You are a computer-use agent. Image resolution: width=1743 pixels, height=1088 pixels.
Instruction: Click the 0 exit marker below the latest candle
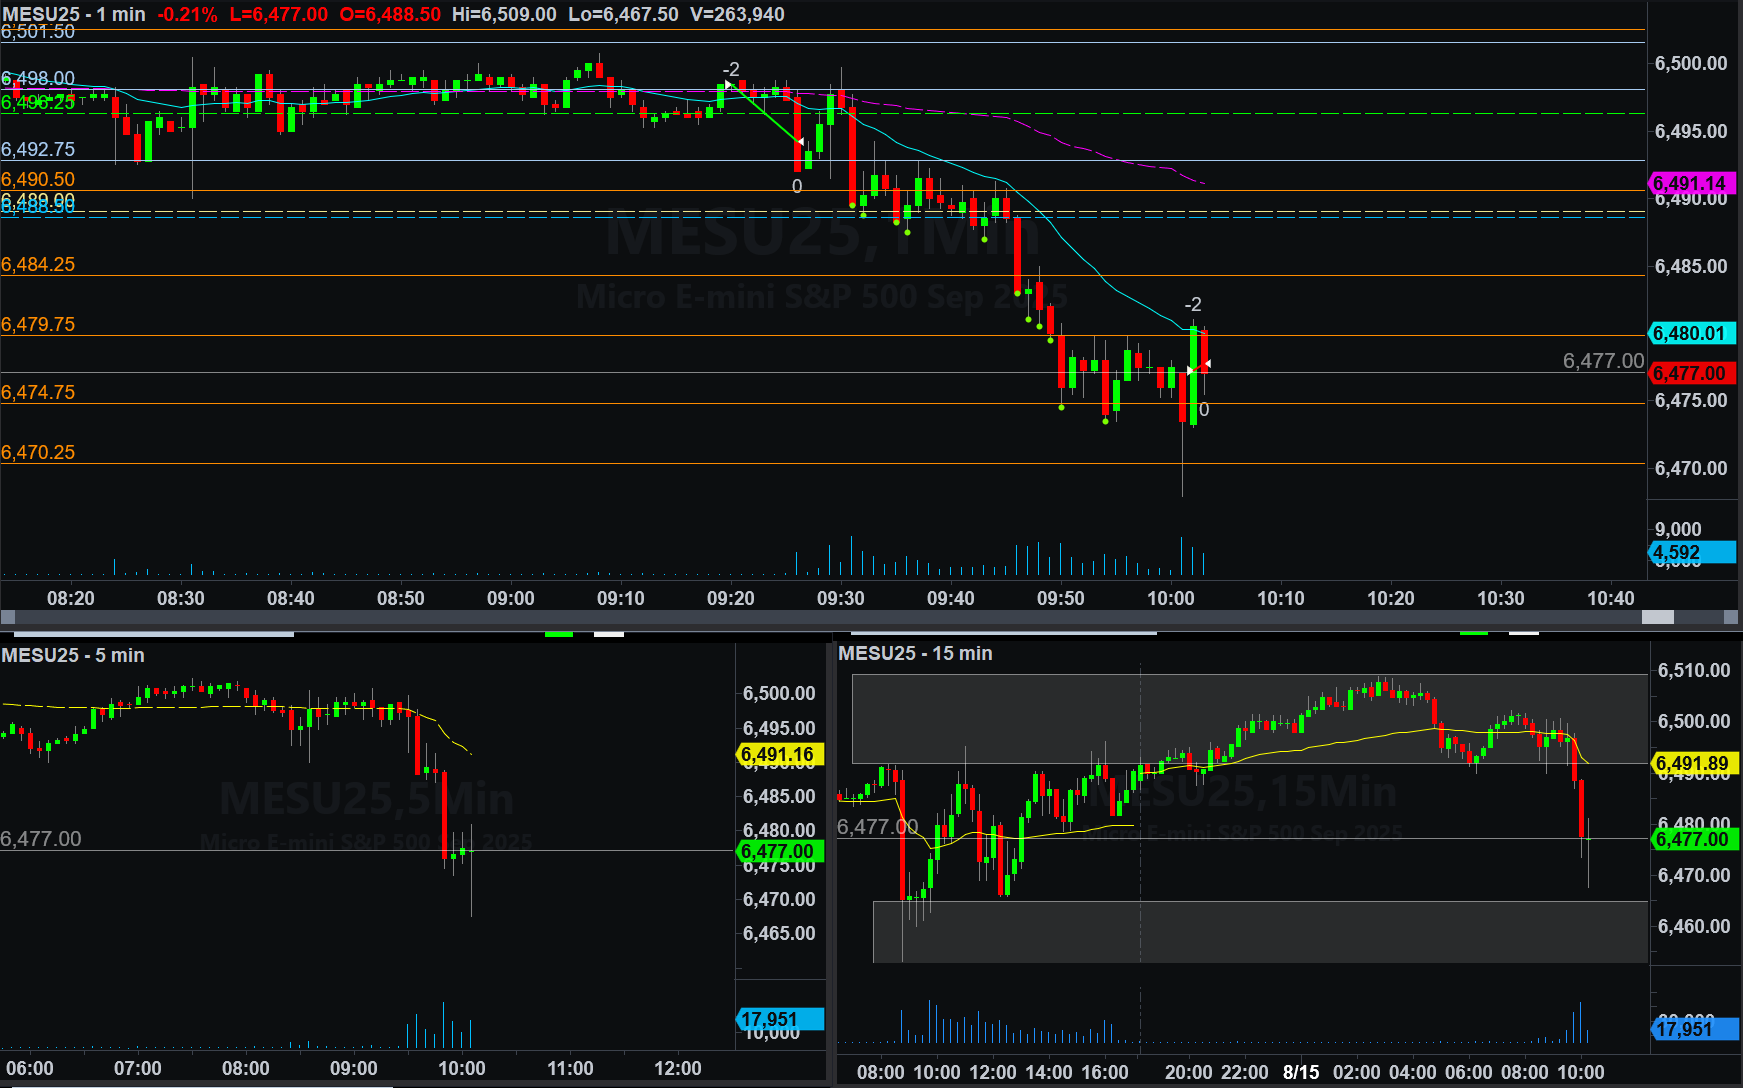(x=1204, y=409)
